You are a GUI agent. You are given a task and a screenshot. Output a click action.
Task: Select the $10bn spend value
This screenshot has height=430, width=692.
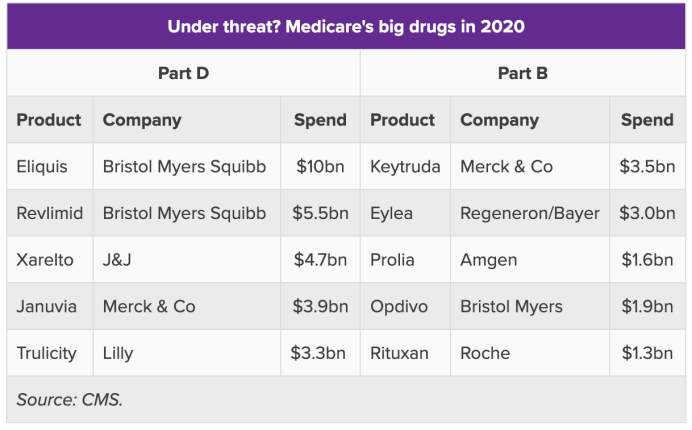[322, 167]
